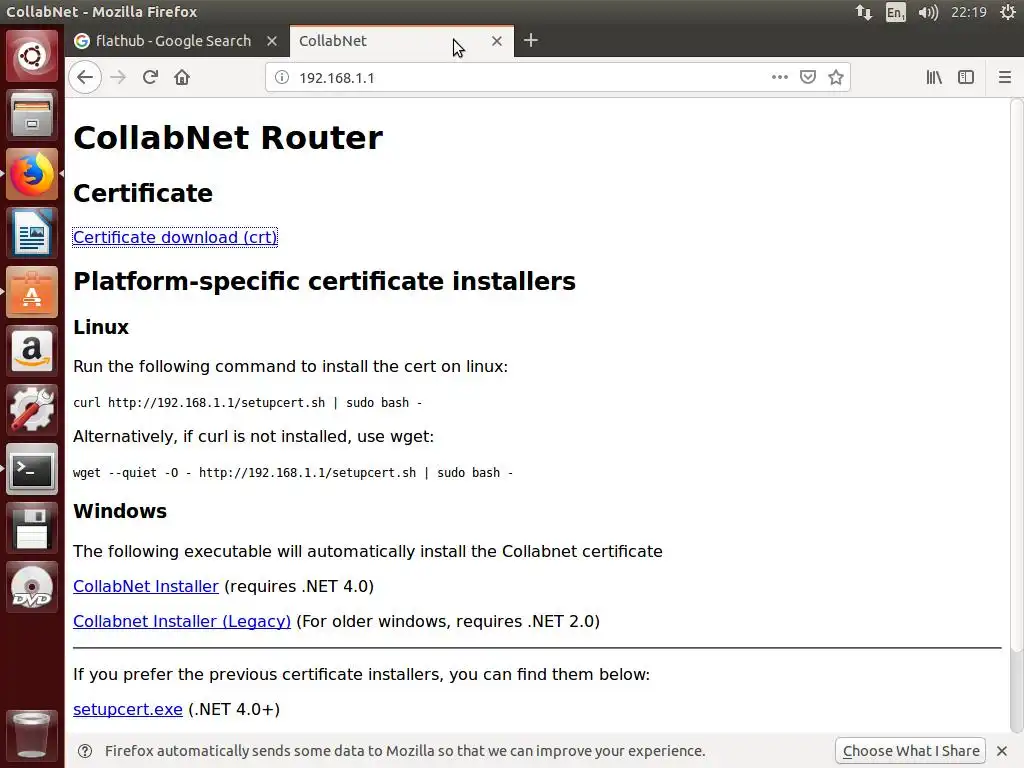The width and height of the screenshot is (1024, 768).
Task: Open network indicator in top panel
Action: tap(864, 12)
